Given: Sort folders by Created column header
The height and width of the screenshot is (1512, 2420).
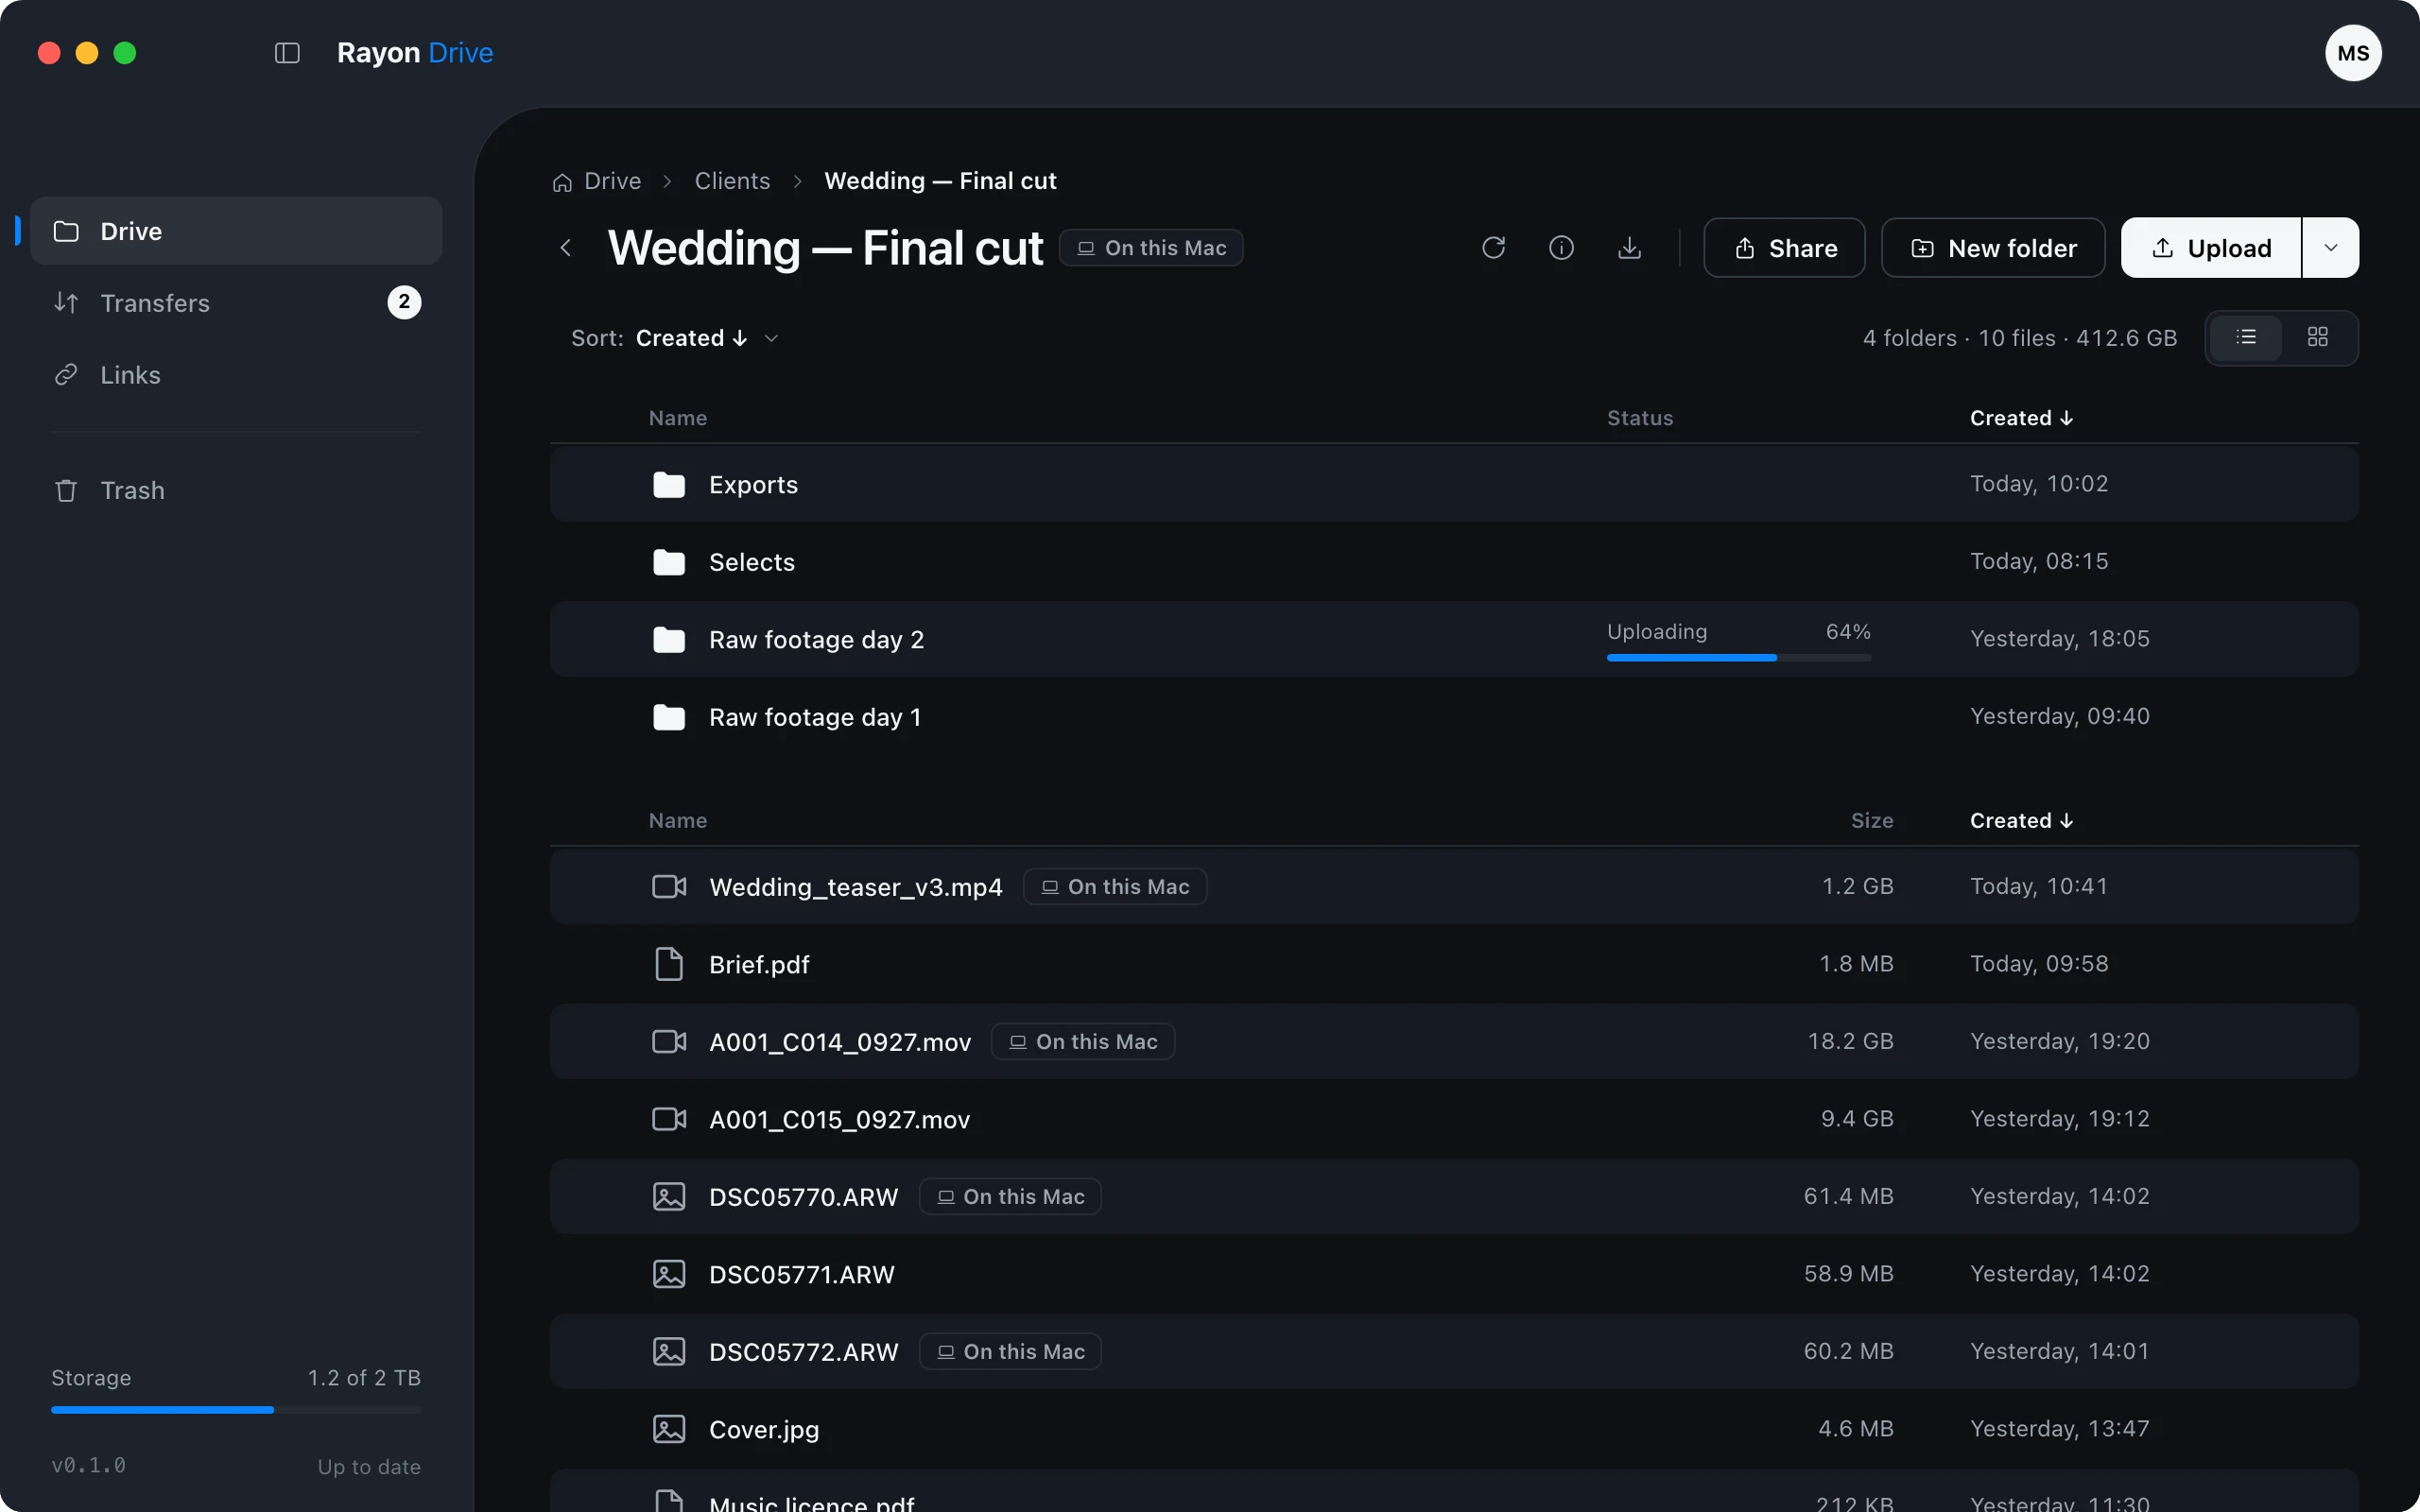Looking at the screenshot, I should [2021, 418].
